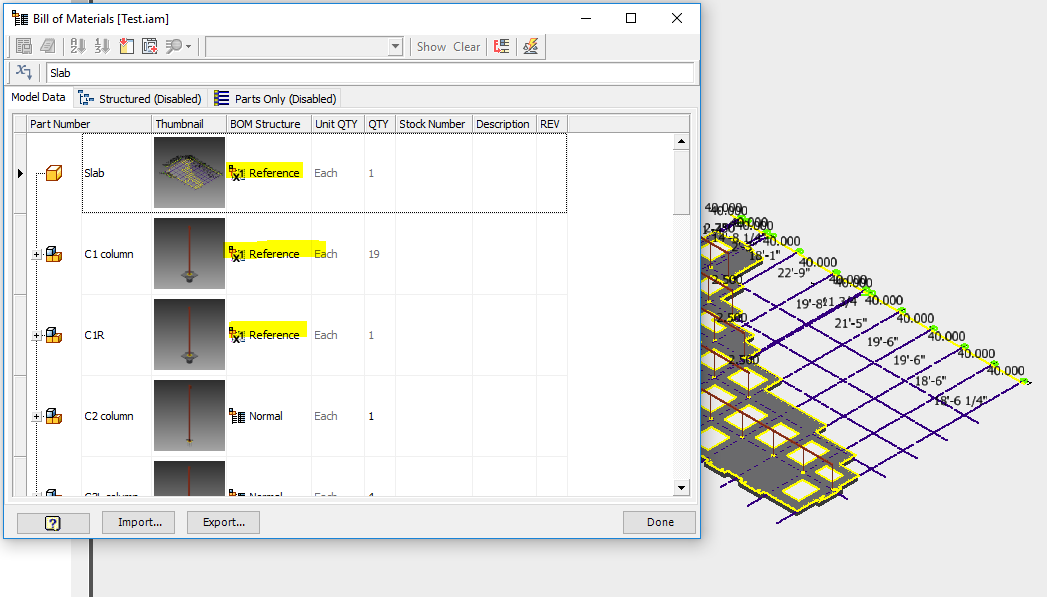Click the crossed-pencil icon at toolbar far right
Viewport: 1047px width, 597px height.
(x=530, y=46)
